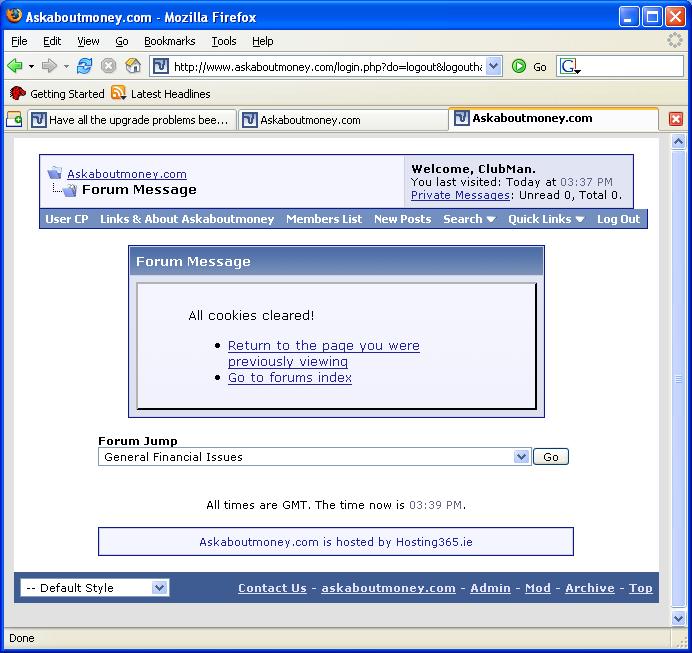Open the Help menu
The height and width of the screenshot is (653, 692).
pos(263,41)
